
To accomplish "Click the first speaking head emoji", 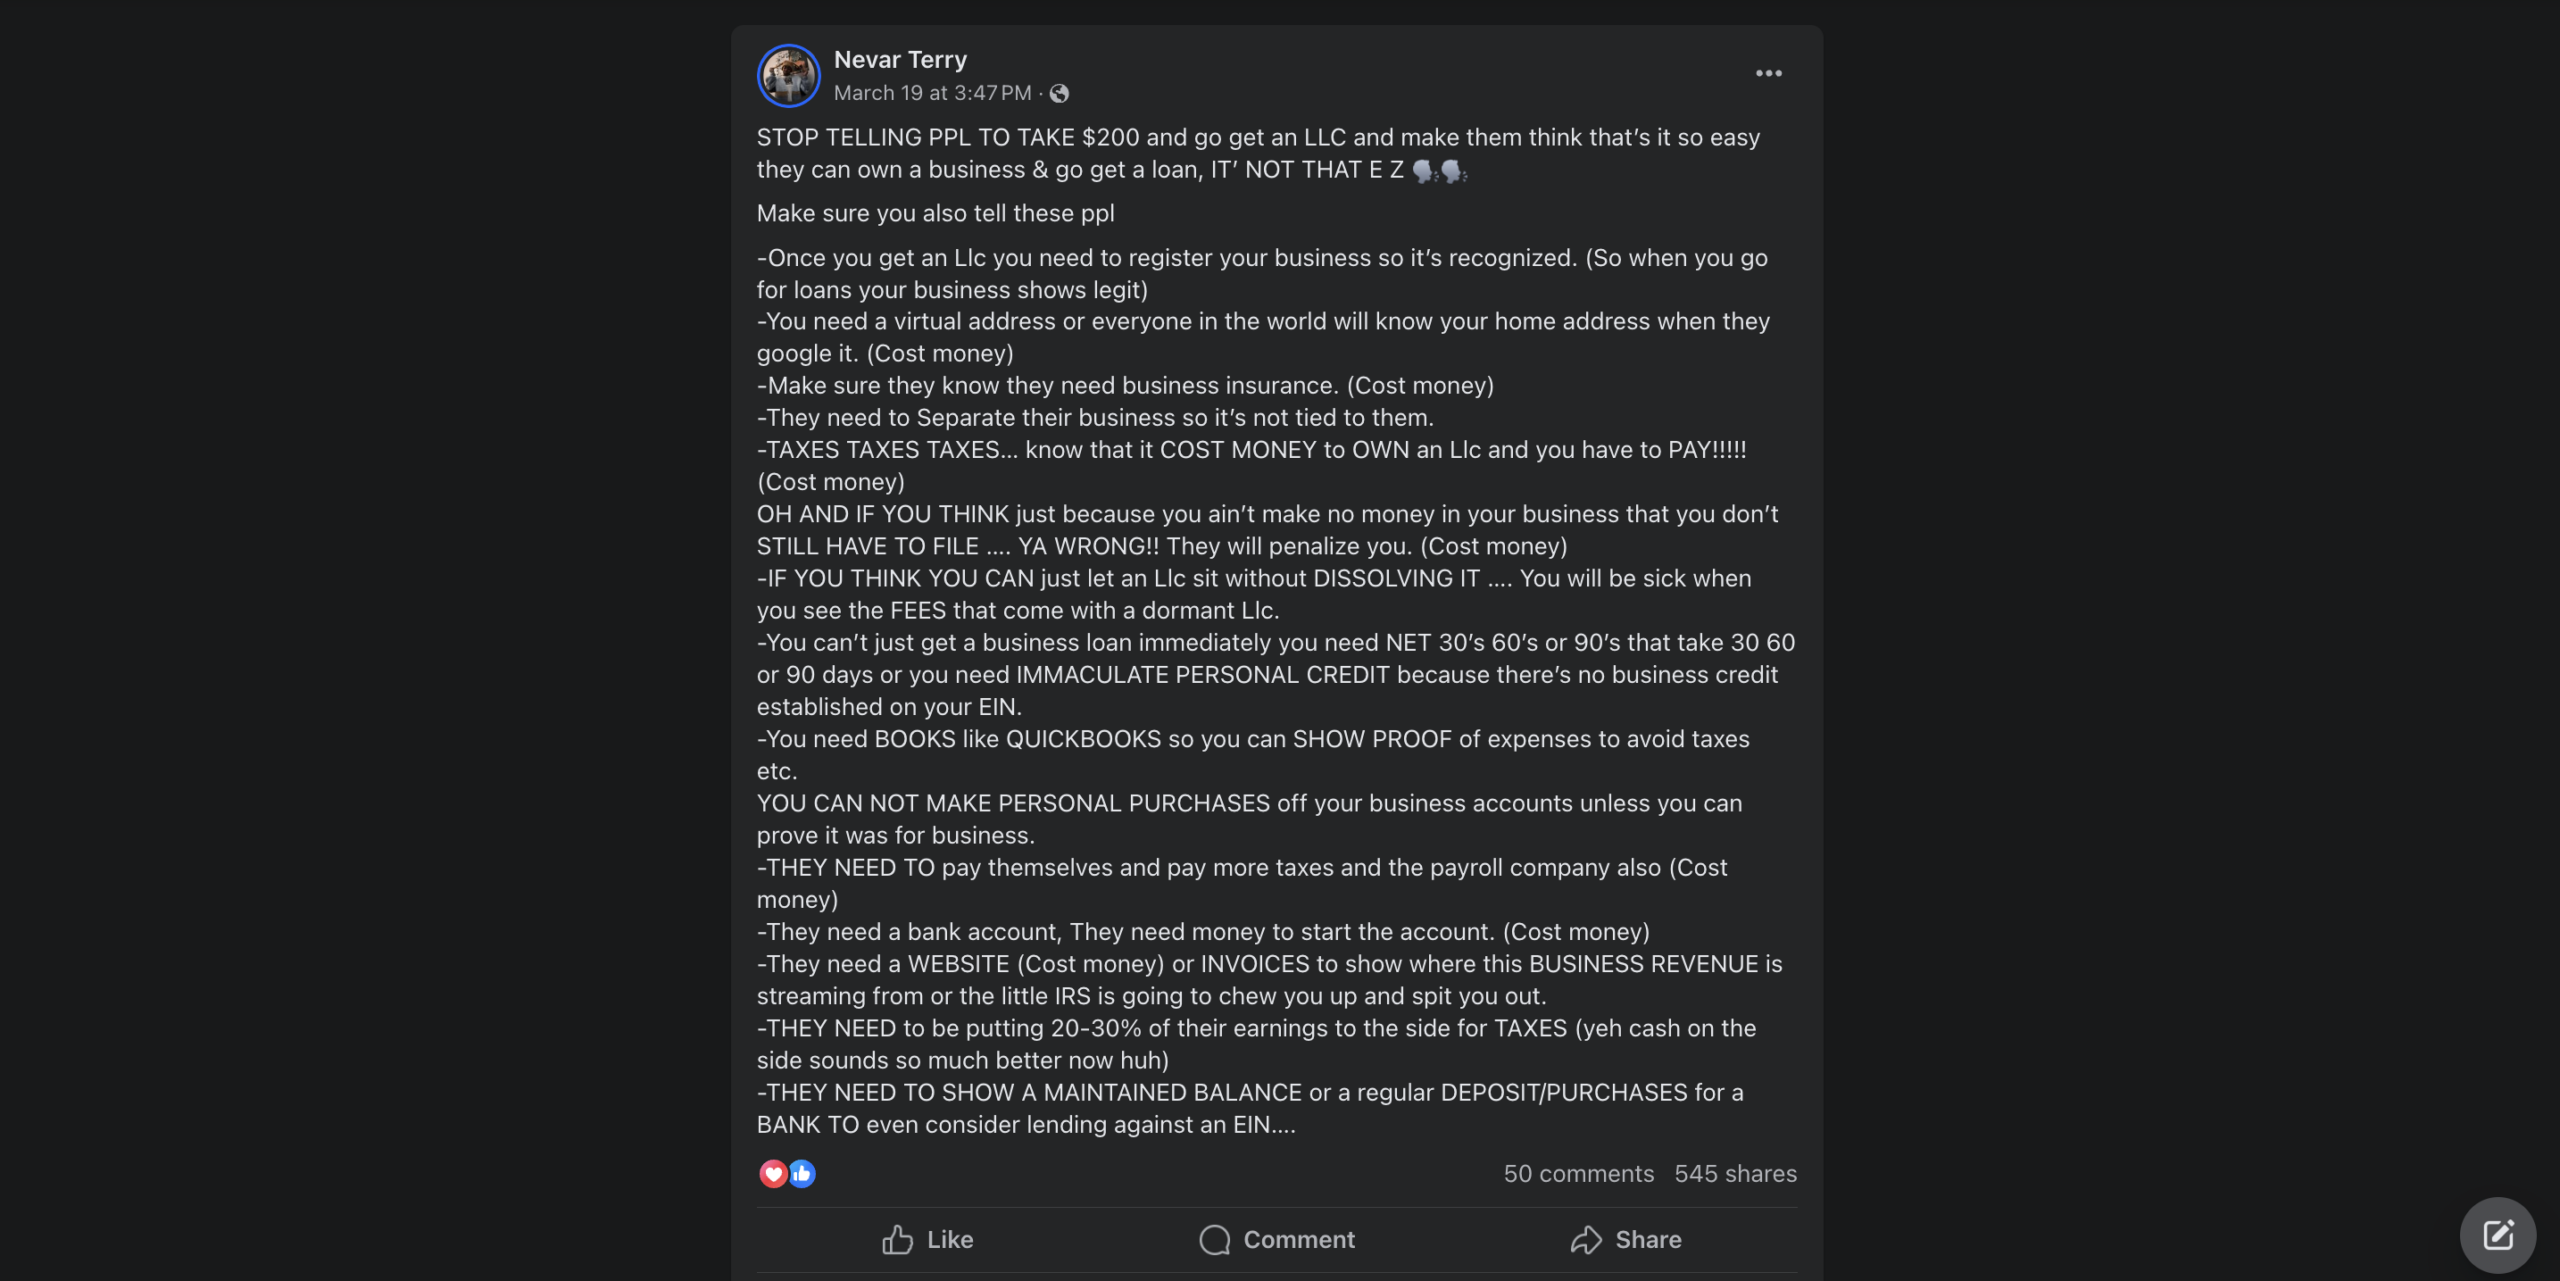I will pos(1424,171).
